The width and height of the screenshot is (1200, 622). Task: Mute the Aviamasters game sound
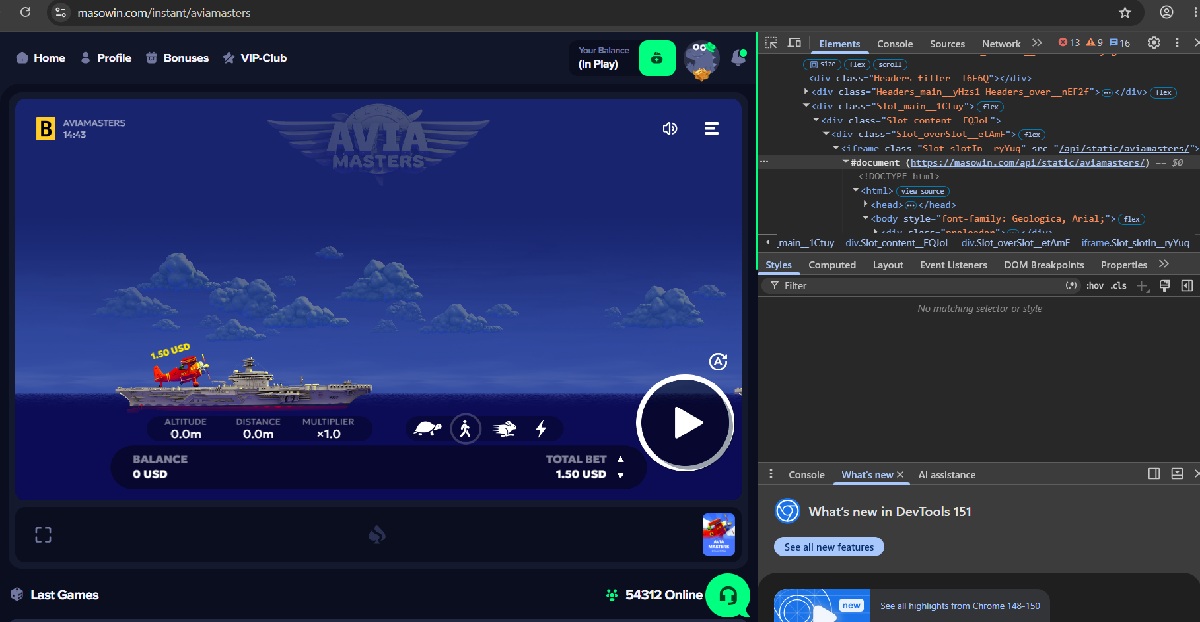[x=670, y=129]
